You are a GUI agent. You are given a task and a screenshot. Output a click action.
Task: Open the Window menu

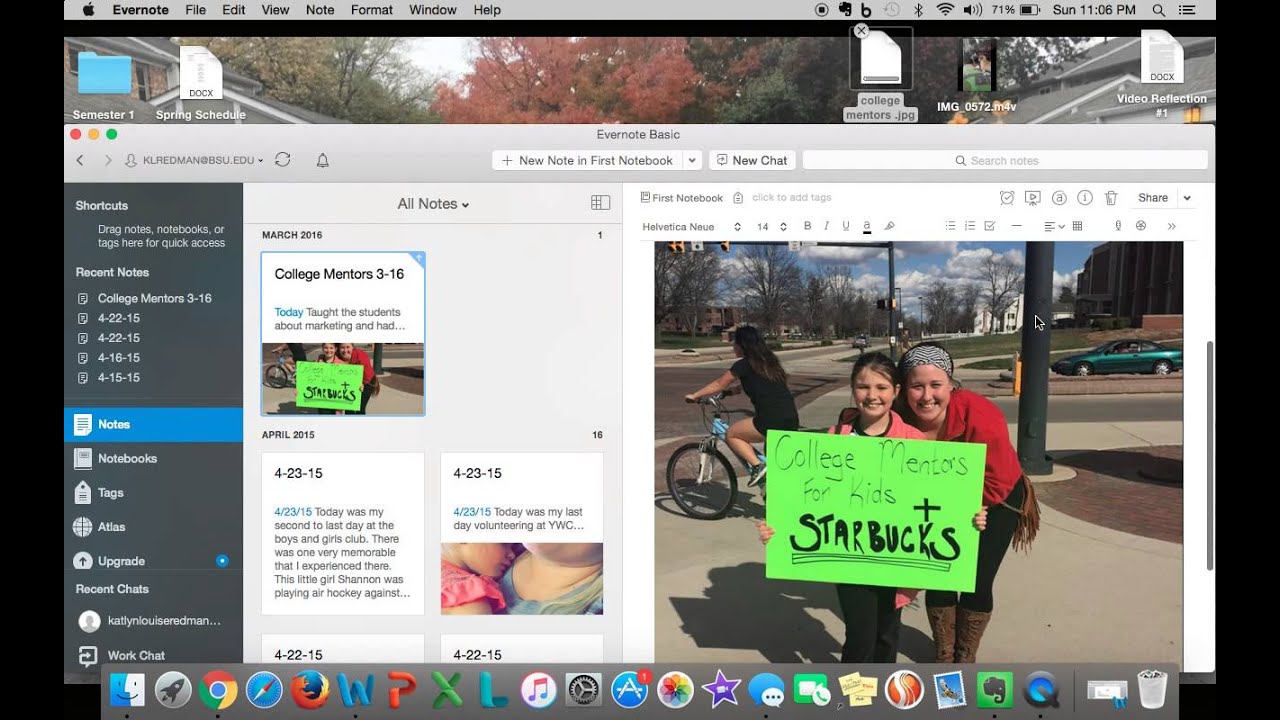pyautogui.click(x=433, y=10)
